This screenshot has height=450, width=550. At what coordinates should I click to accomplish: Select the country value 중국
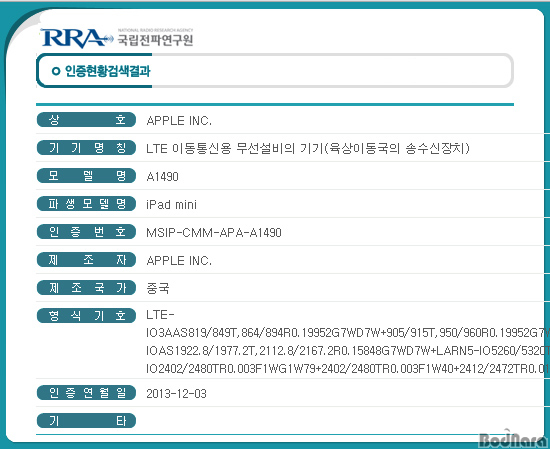click(x=158, y=288)
